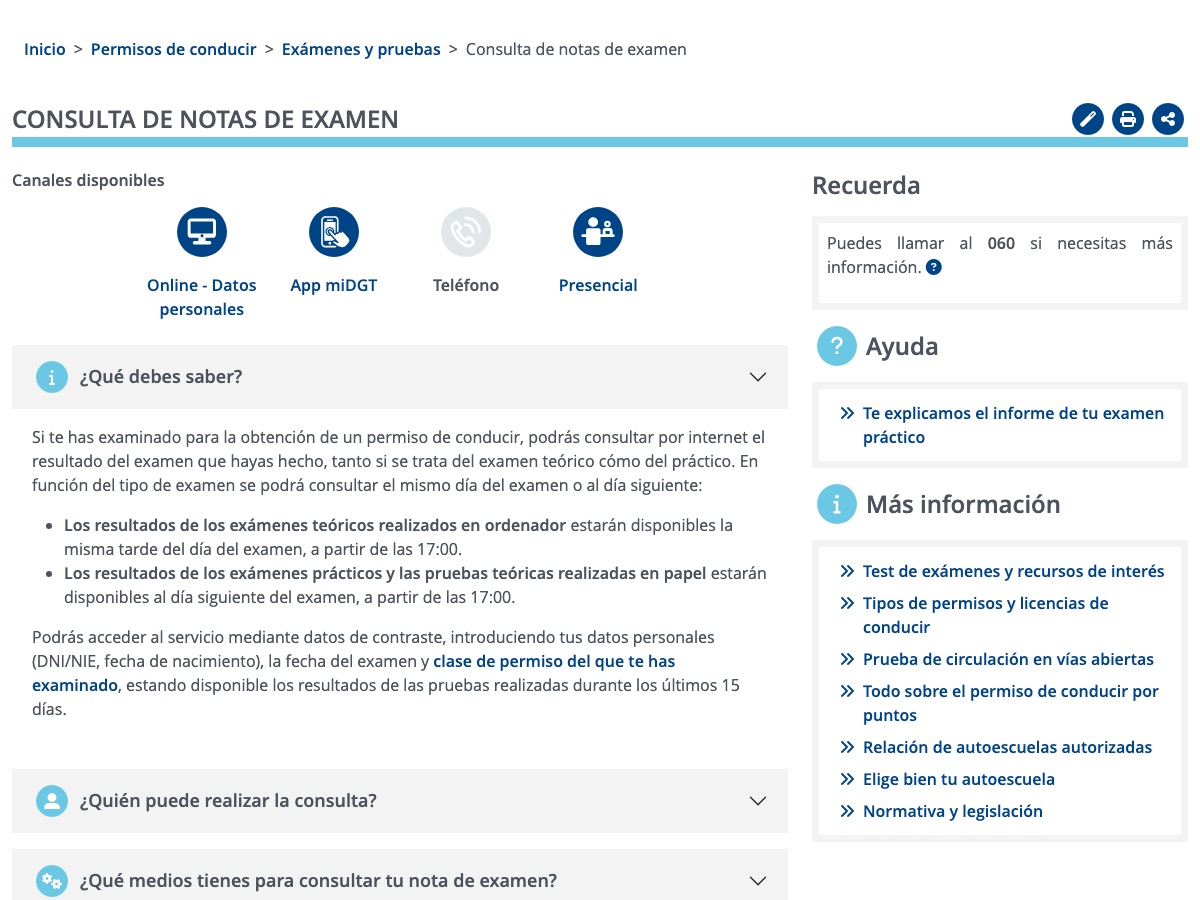
Task: Click the print page icon
Action: coord(1128,119)
